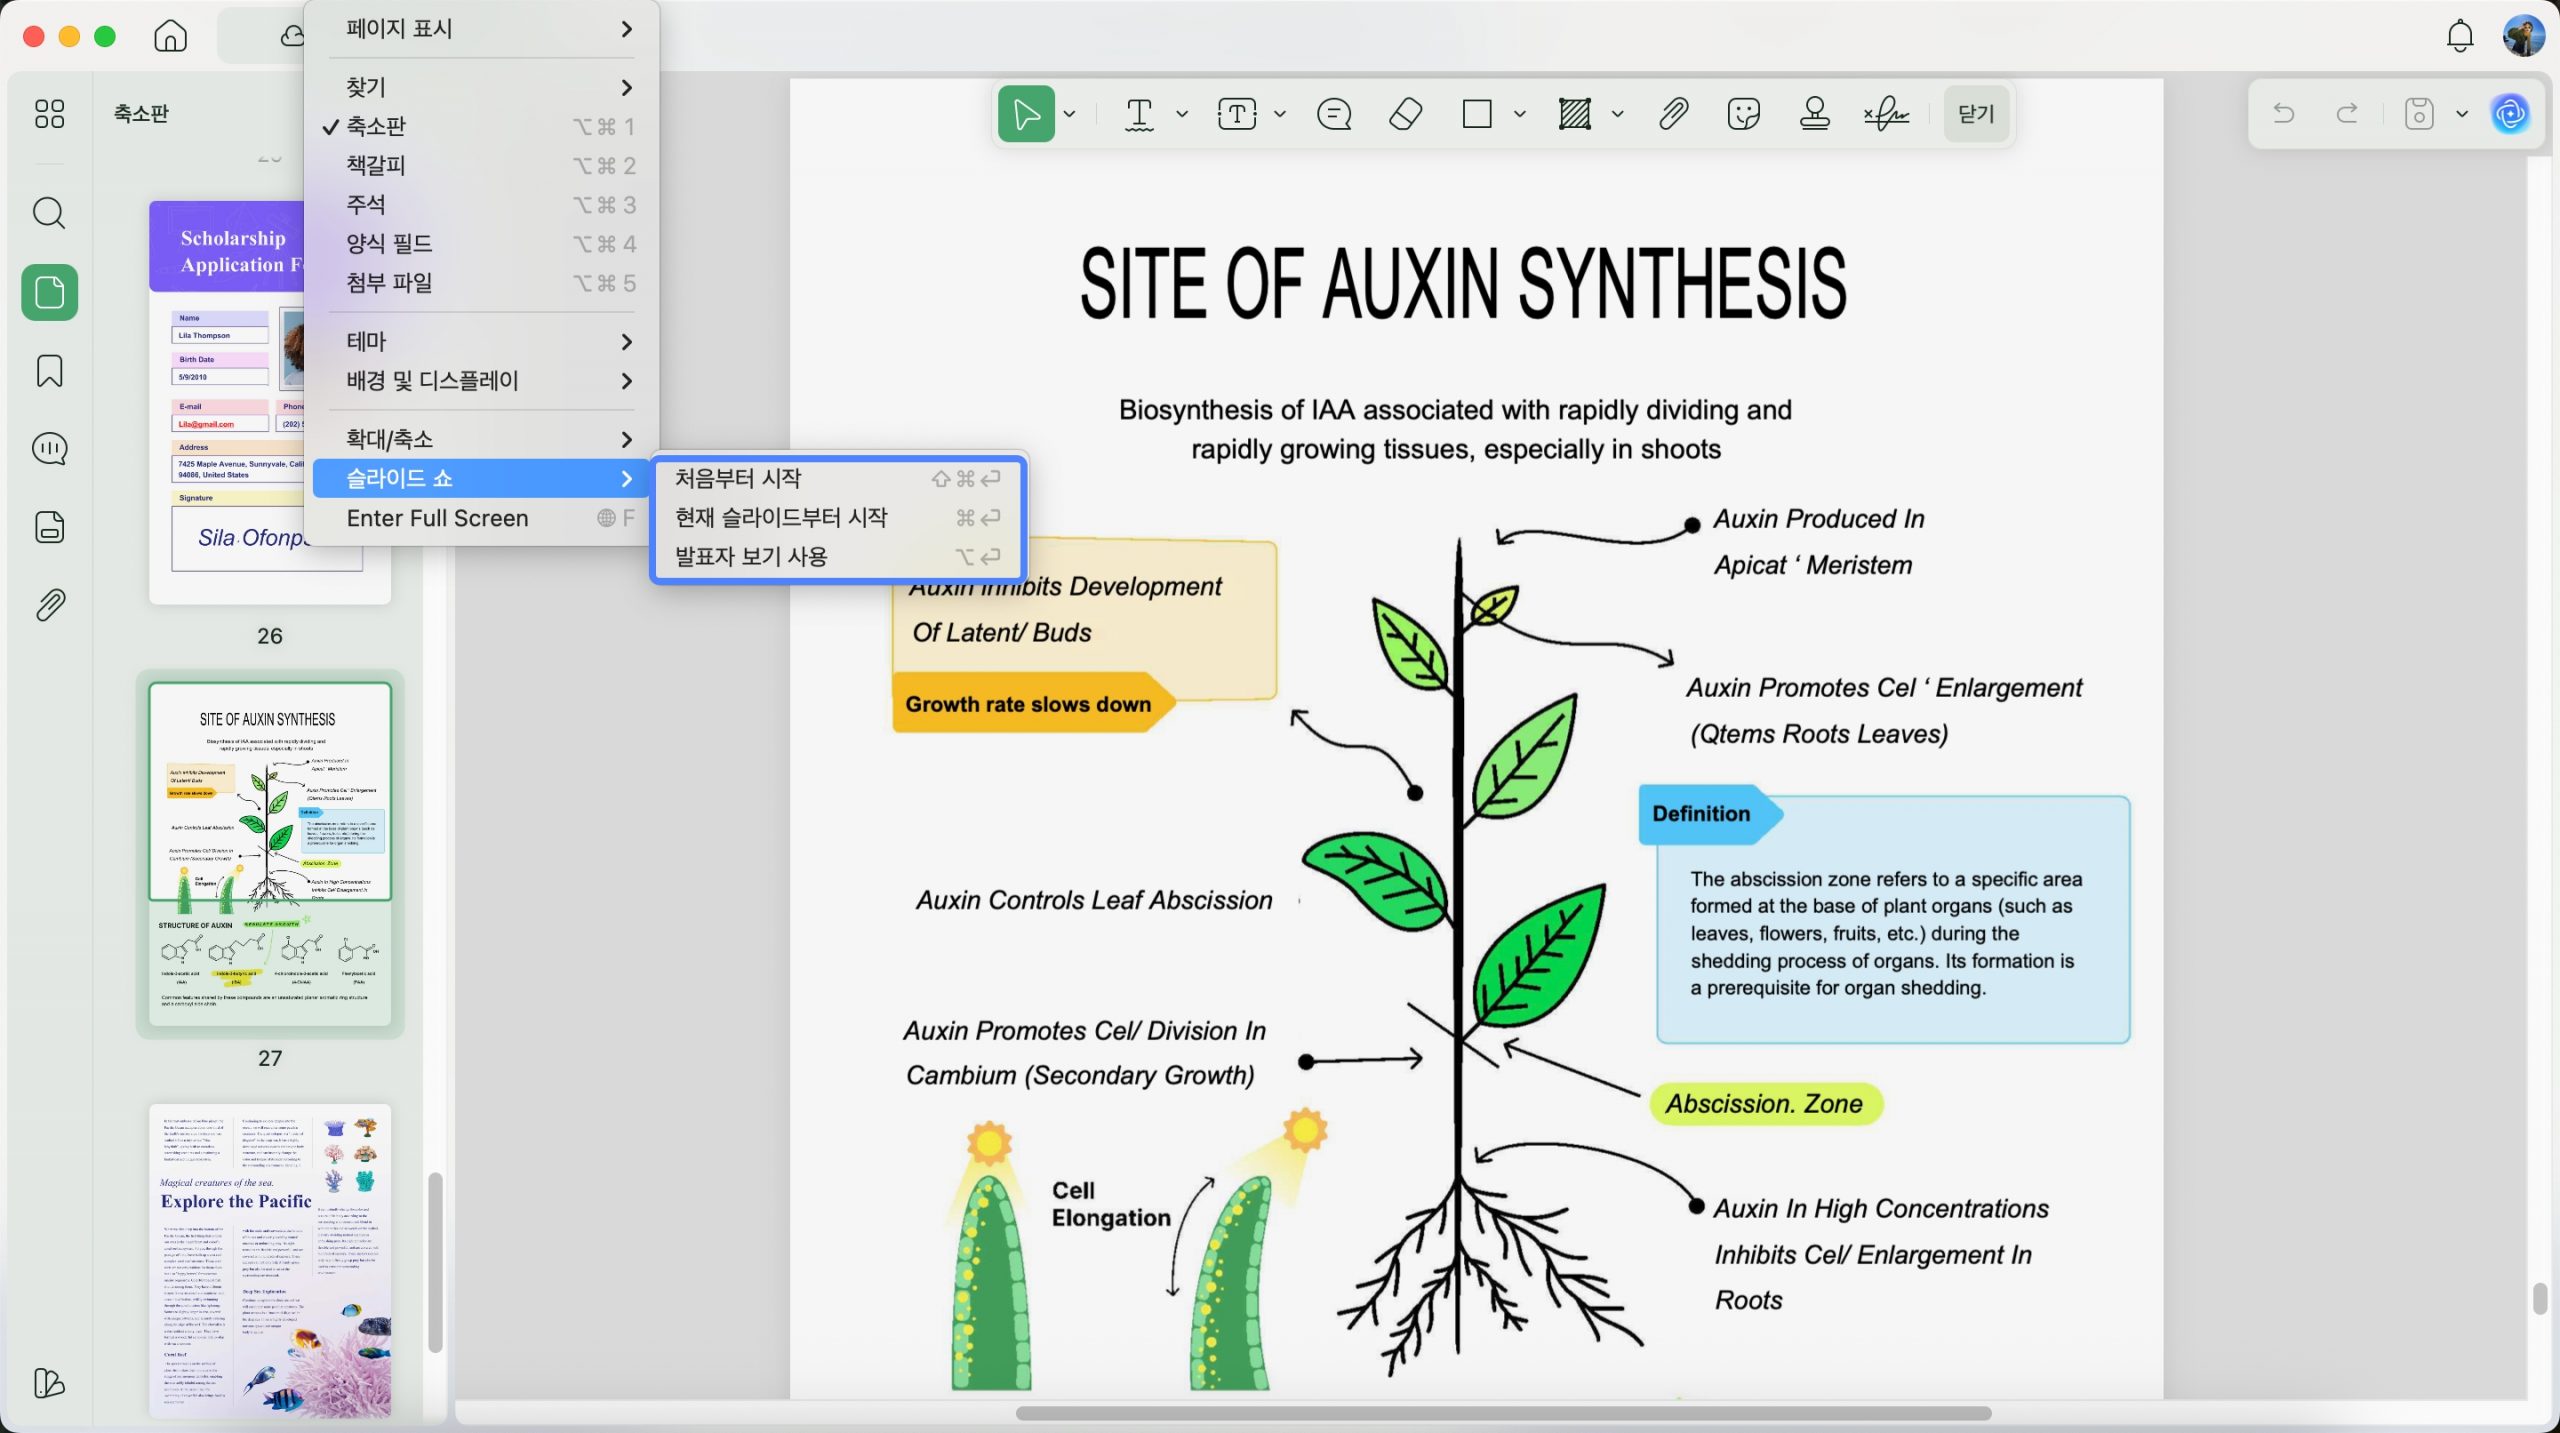
Task: Redo the last action
Action: pos(2347,113)
